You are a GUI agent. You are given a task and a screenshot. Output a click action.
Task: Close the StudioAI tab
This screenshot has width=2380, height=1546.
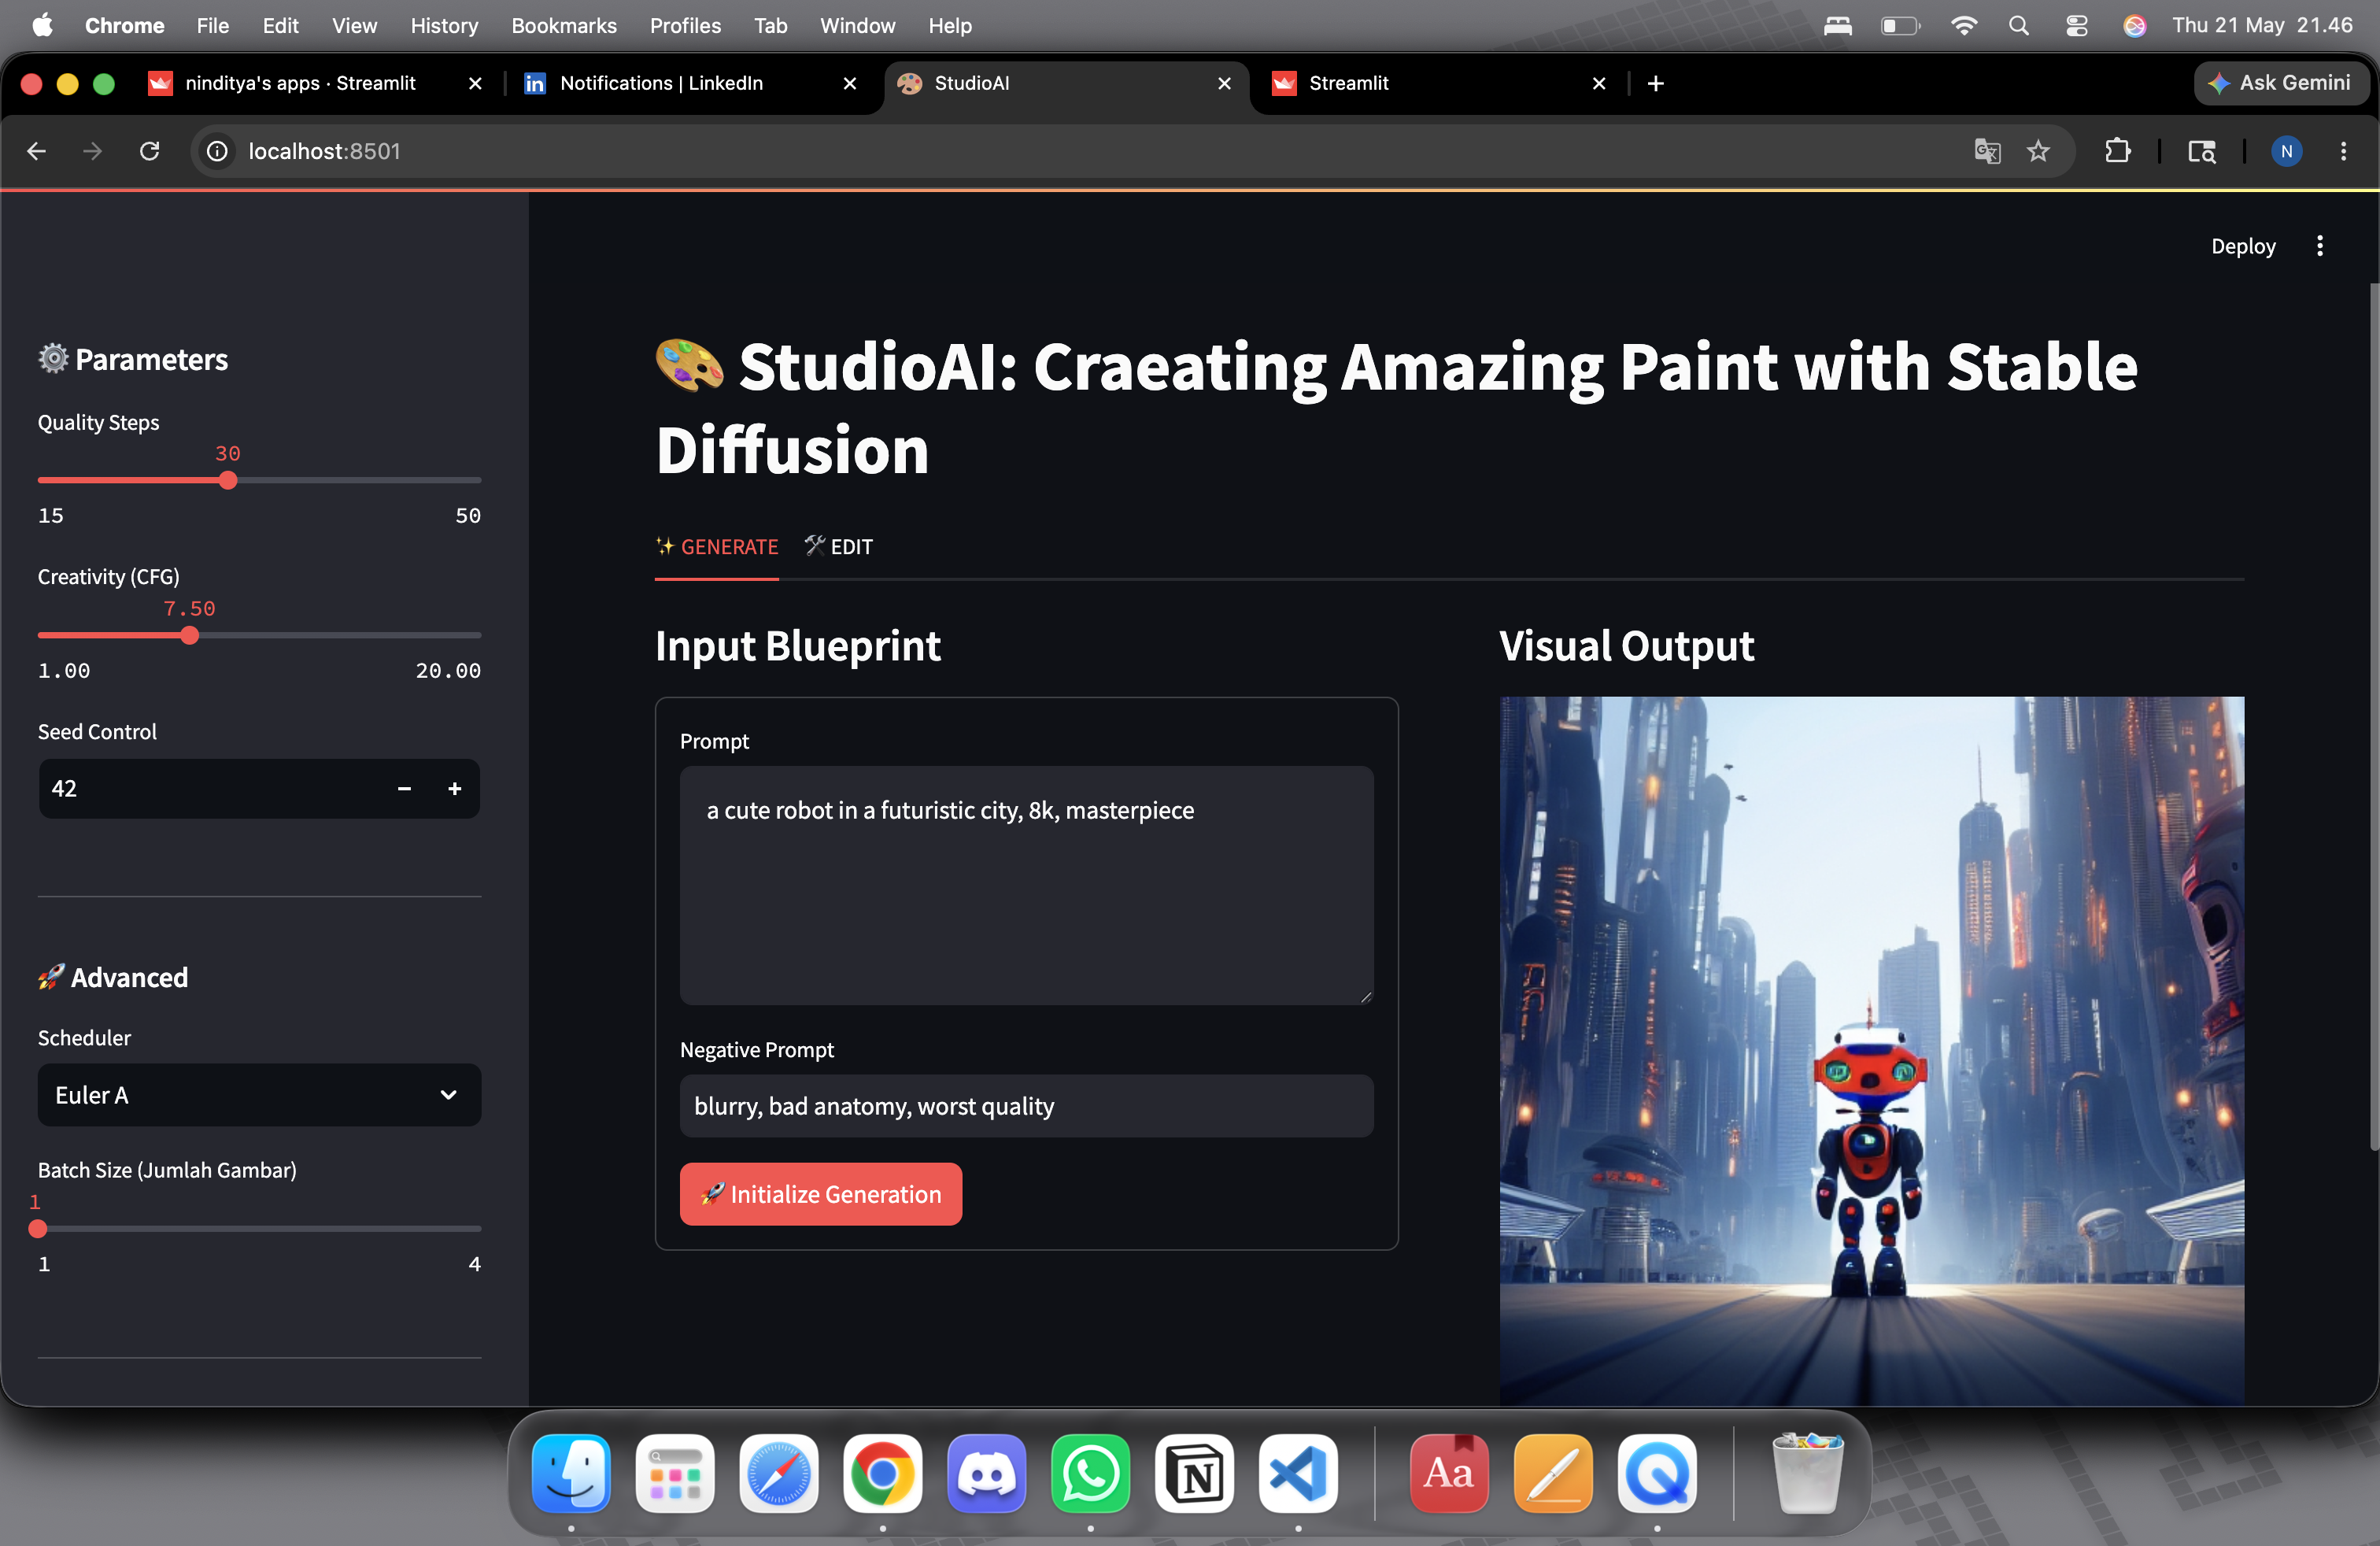(1224, 83)
